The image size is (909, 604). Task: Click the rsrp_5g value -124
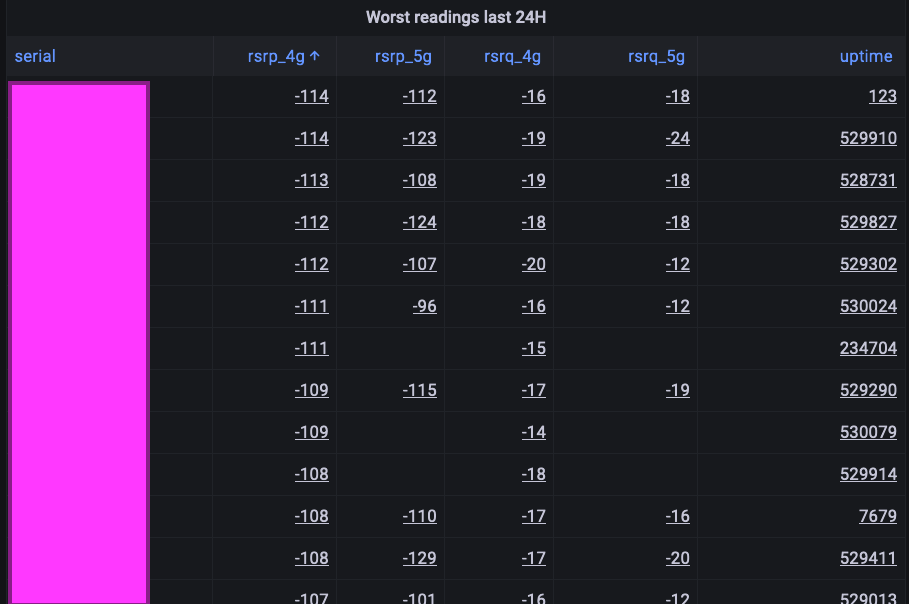[420, 222]
